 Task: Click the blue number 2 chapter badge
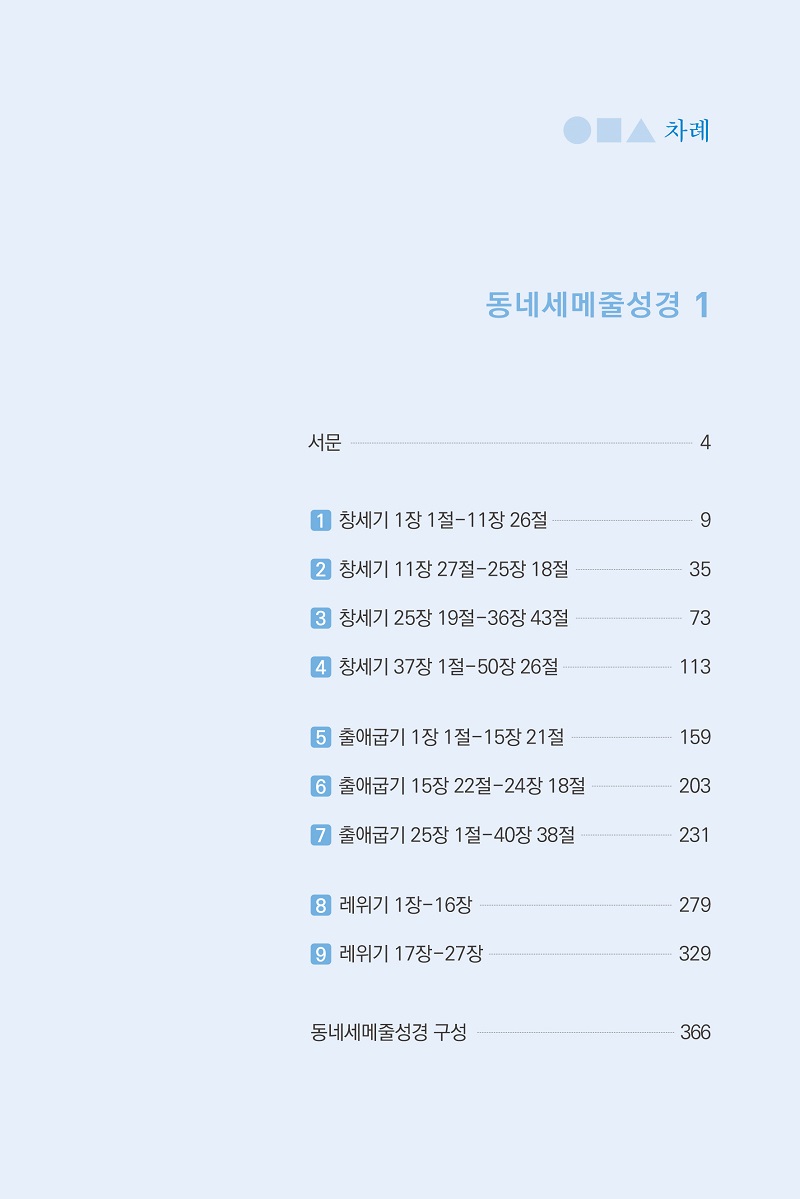coord(320,570)
